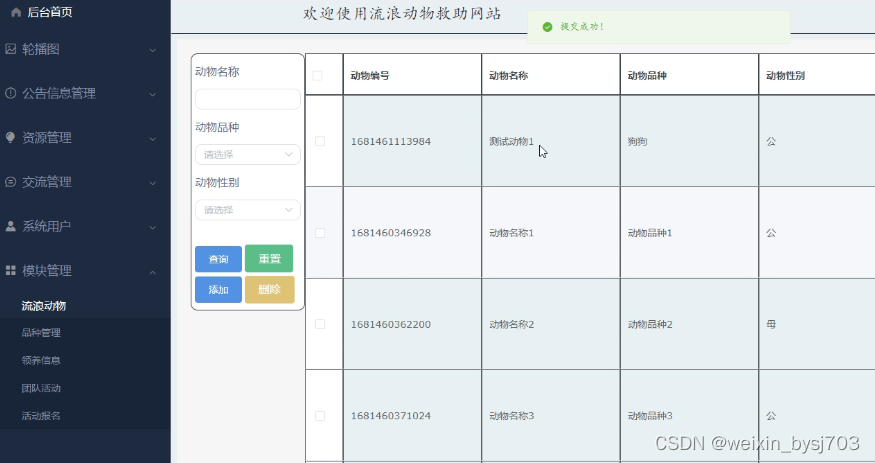875x463 pixels.
Task: Click the home icon beside 后台首页
Action: (16, 12)
